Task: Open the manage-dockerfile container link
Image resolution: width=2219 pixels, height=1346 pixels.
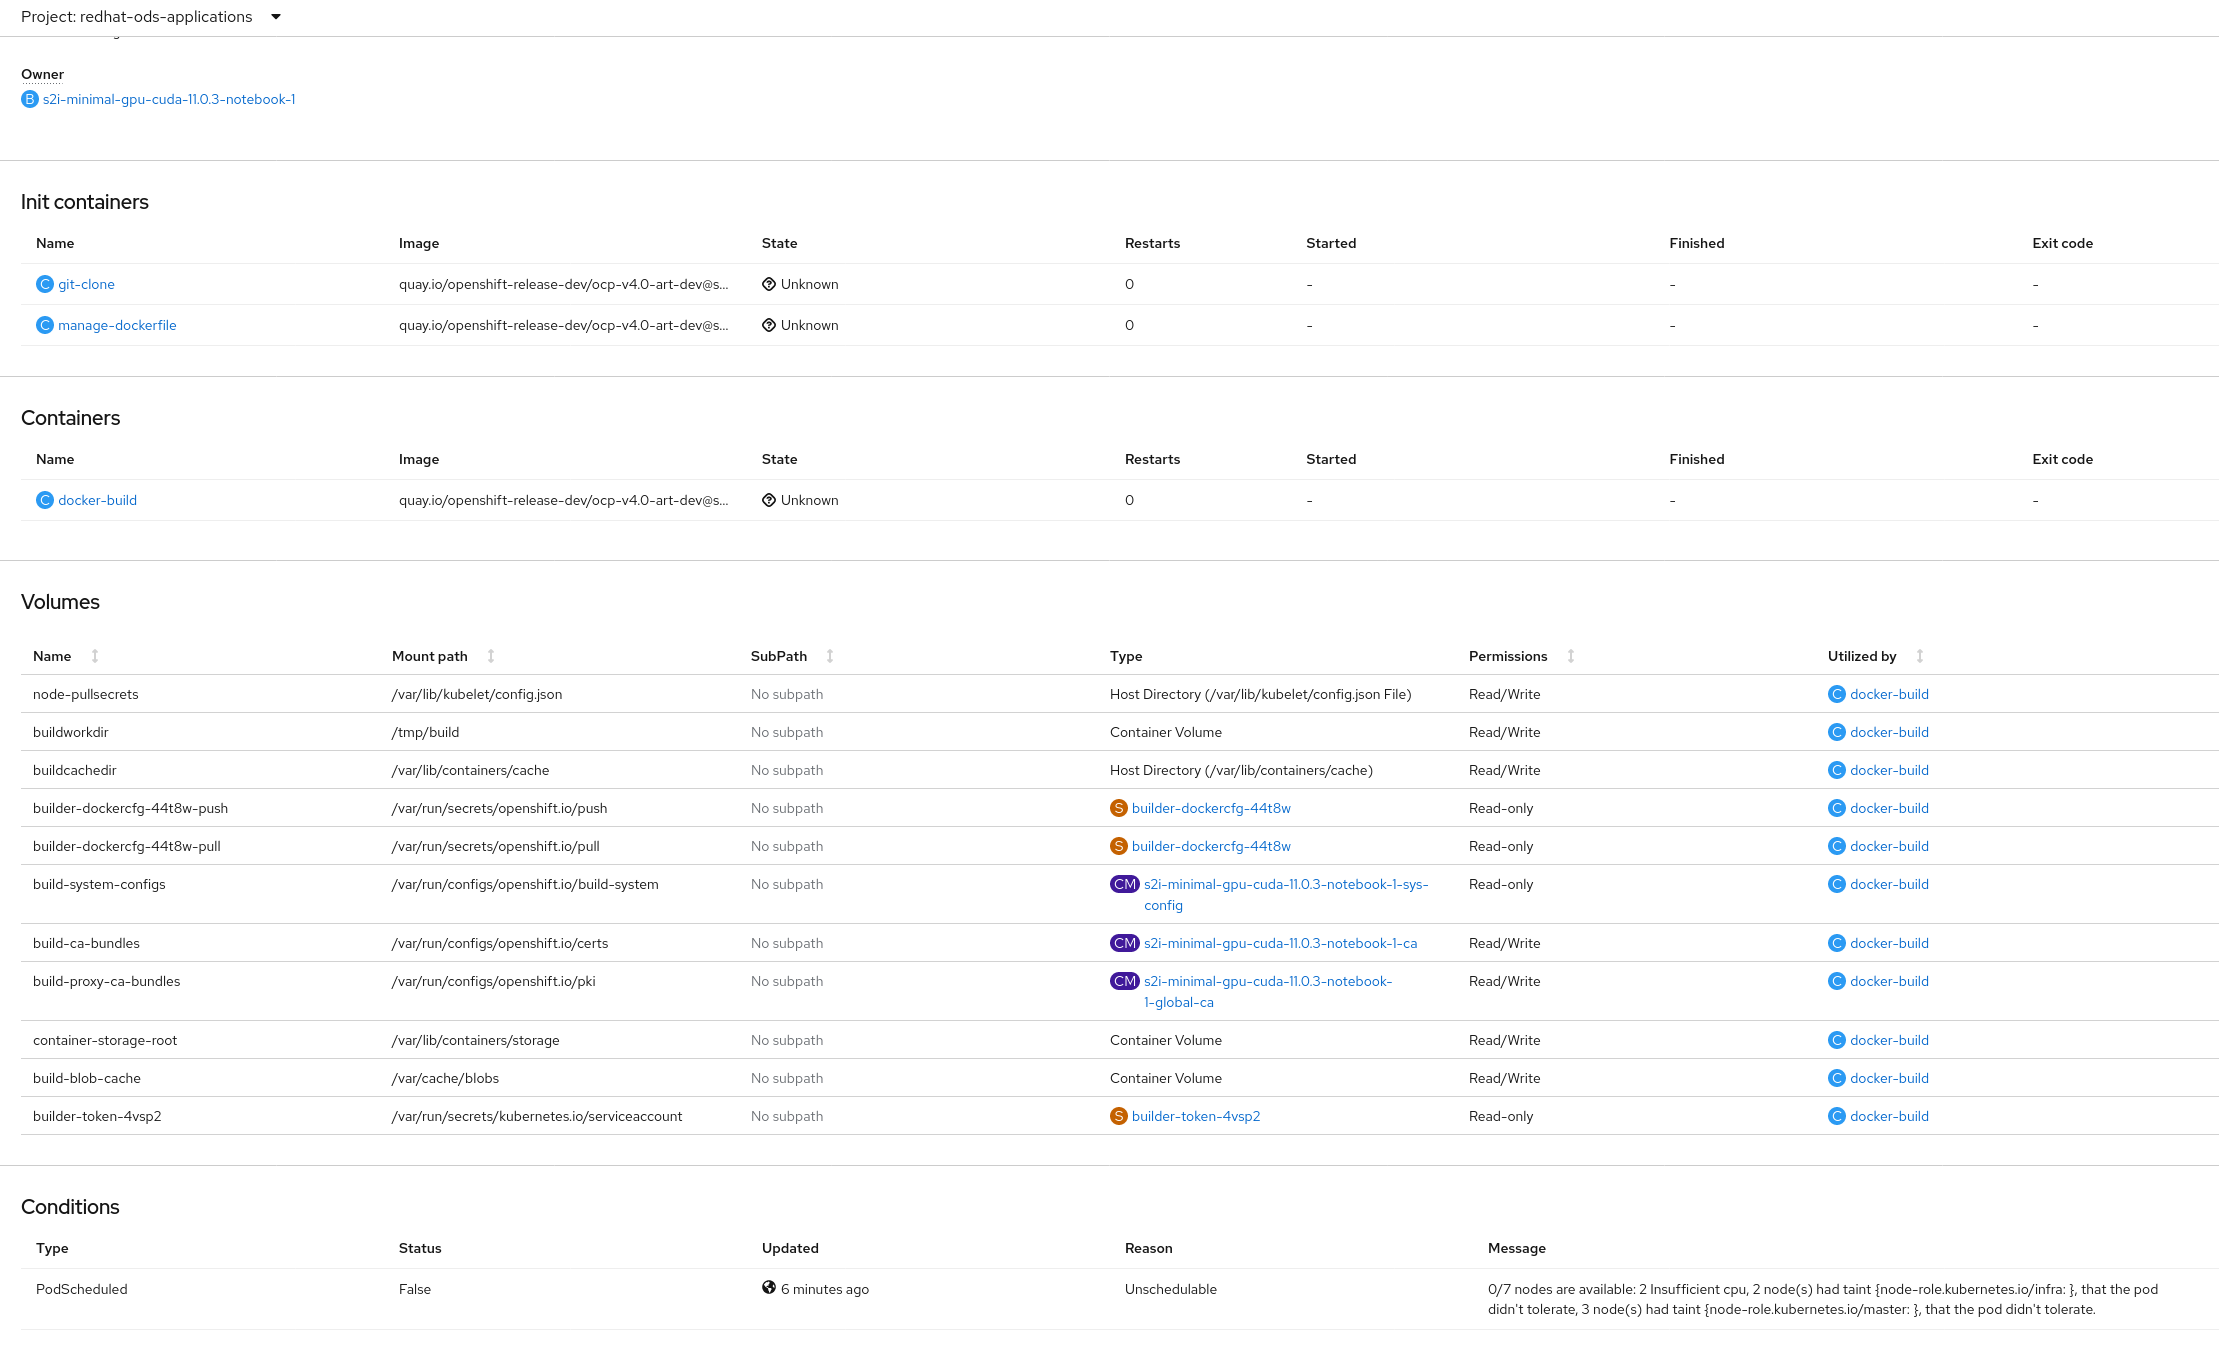Action: [117, 325]
